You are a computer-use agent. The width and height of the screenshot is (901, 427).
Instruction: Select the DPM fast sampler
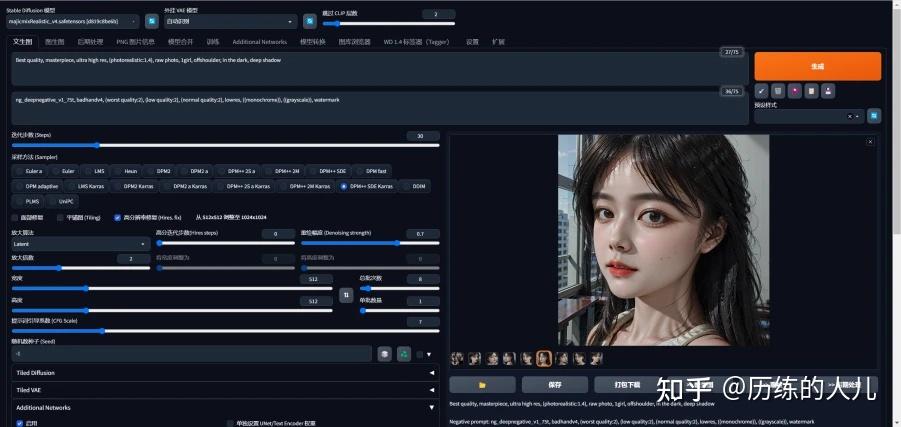(x=372, y=171)
